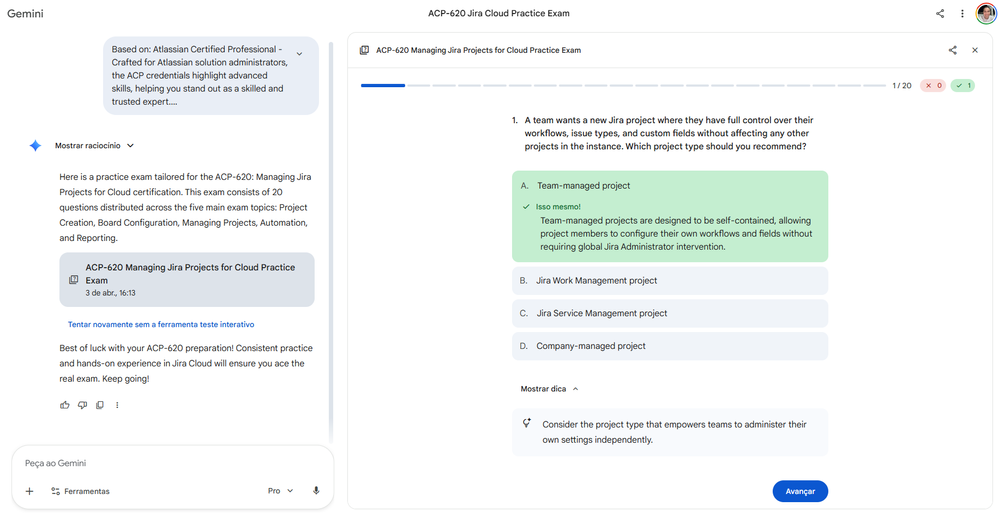This screenshot has height=513, width=999.
Task: Click the quiz progress bar
Action: tap(623, 85)
